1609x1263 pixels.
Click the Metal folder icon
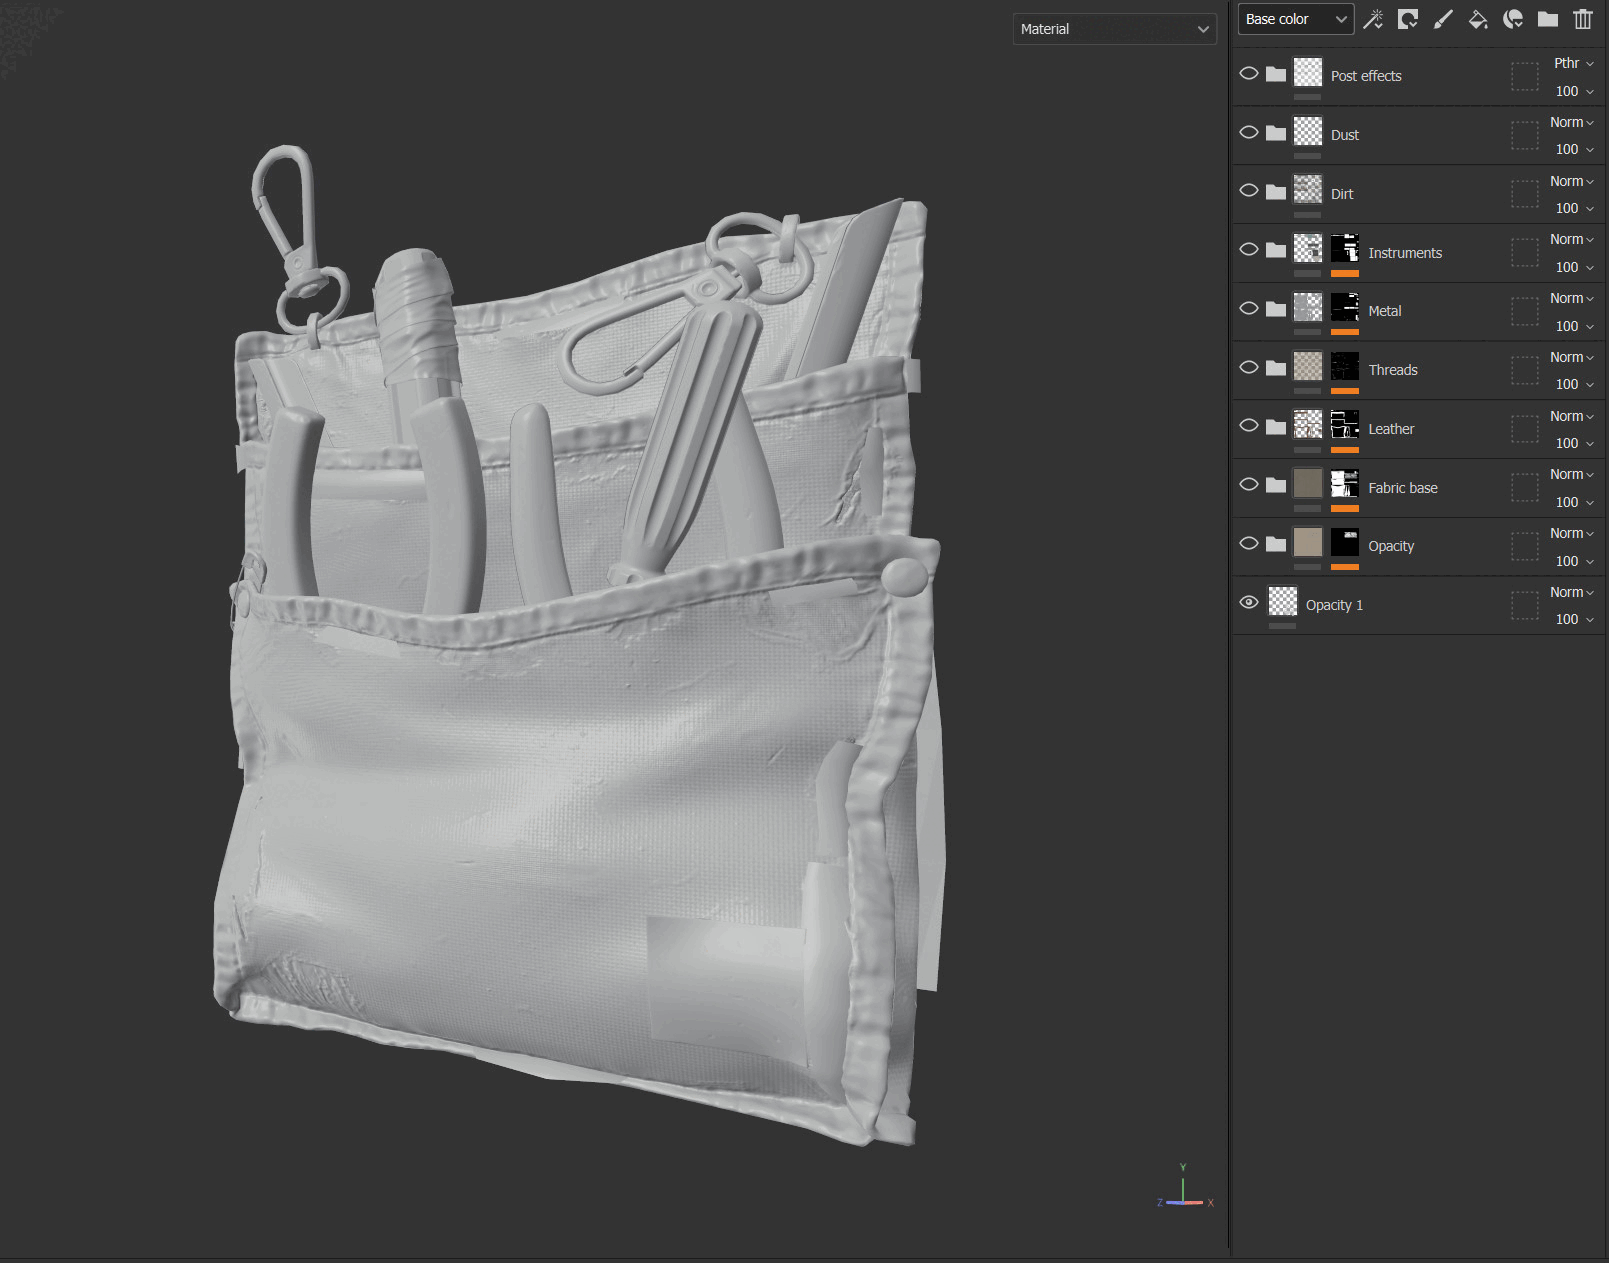[1276, 309]
